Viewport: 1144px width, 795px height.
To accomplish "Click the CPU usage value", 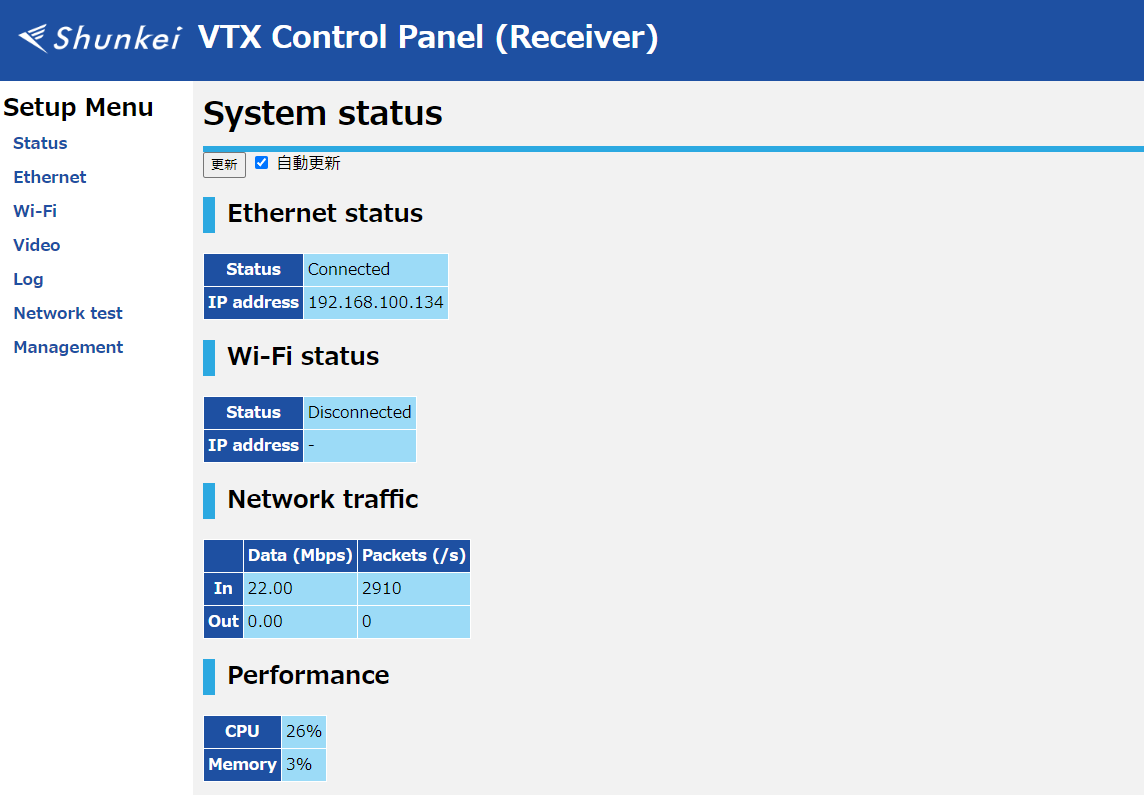I will [x=303, y=731].
